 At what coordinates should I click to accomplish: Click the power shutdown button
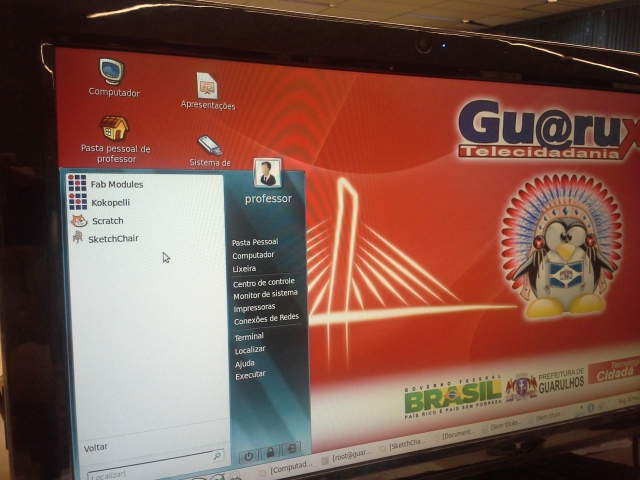click(248, 456)
